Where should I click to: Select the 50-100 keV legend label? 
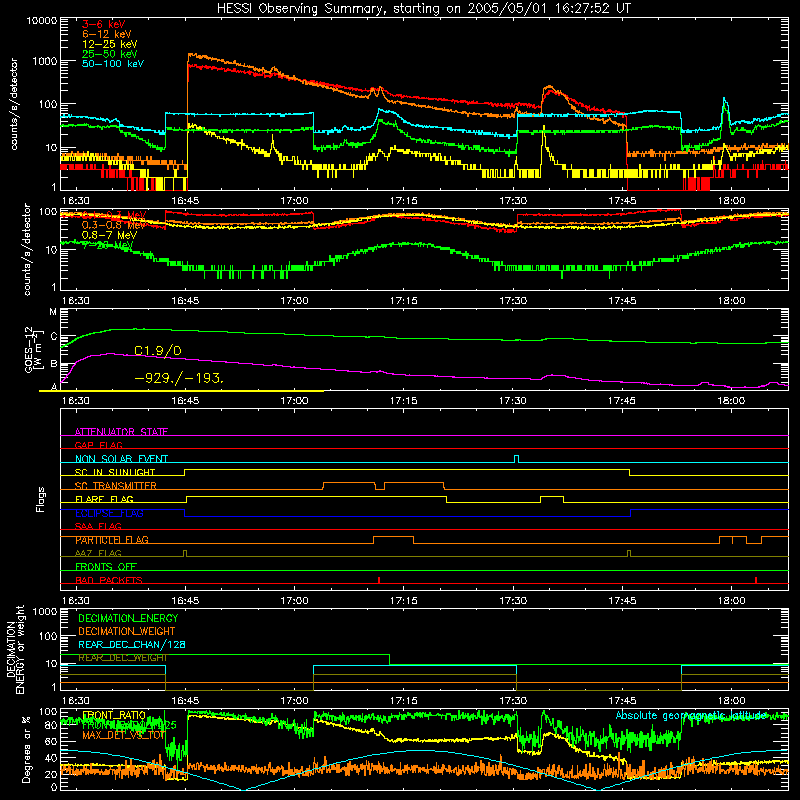(113, 64)
